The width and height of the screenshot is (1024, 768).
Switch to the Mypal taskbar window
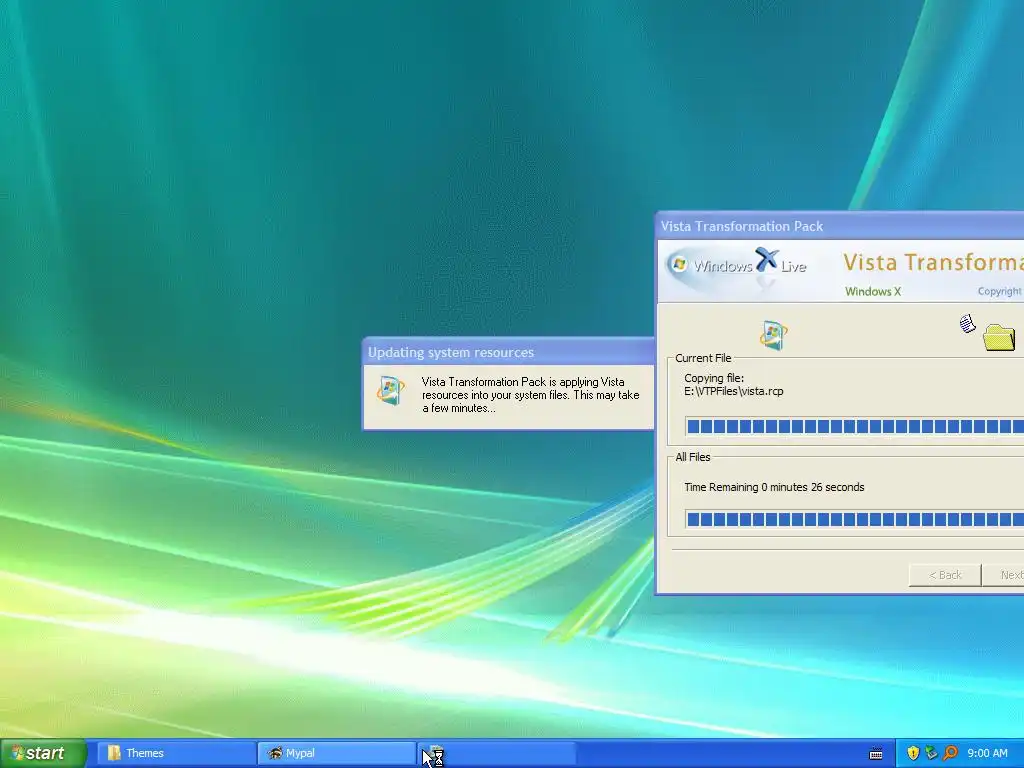[x=336, y=753]
